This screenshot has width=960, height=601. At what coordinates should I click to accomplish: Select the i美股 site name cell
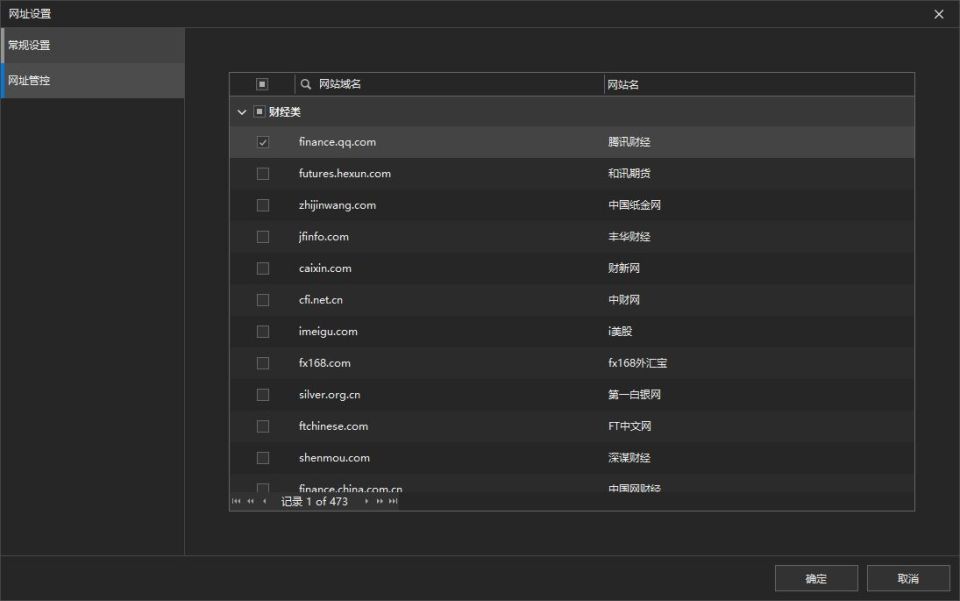[620, 332]
